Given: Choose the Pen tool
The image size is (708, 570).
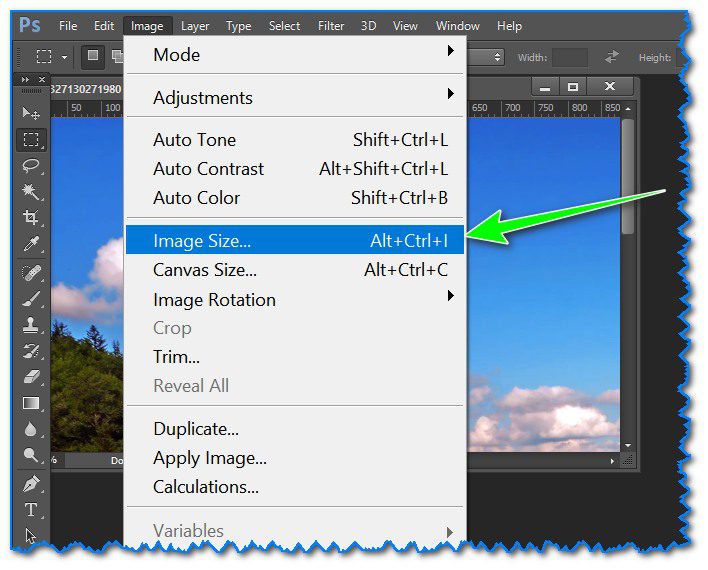Looking at the screenshot, I should point(31,484).
